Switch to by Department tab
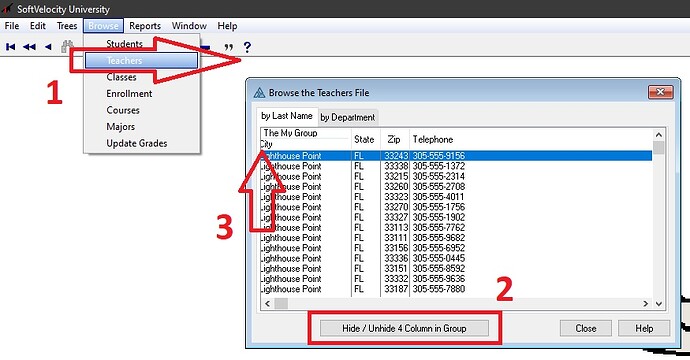This screenshot has height=360, width=690. pyautogui.click(x=348, y=118)
